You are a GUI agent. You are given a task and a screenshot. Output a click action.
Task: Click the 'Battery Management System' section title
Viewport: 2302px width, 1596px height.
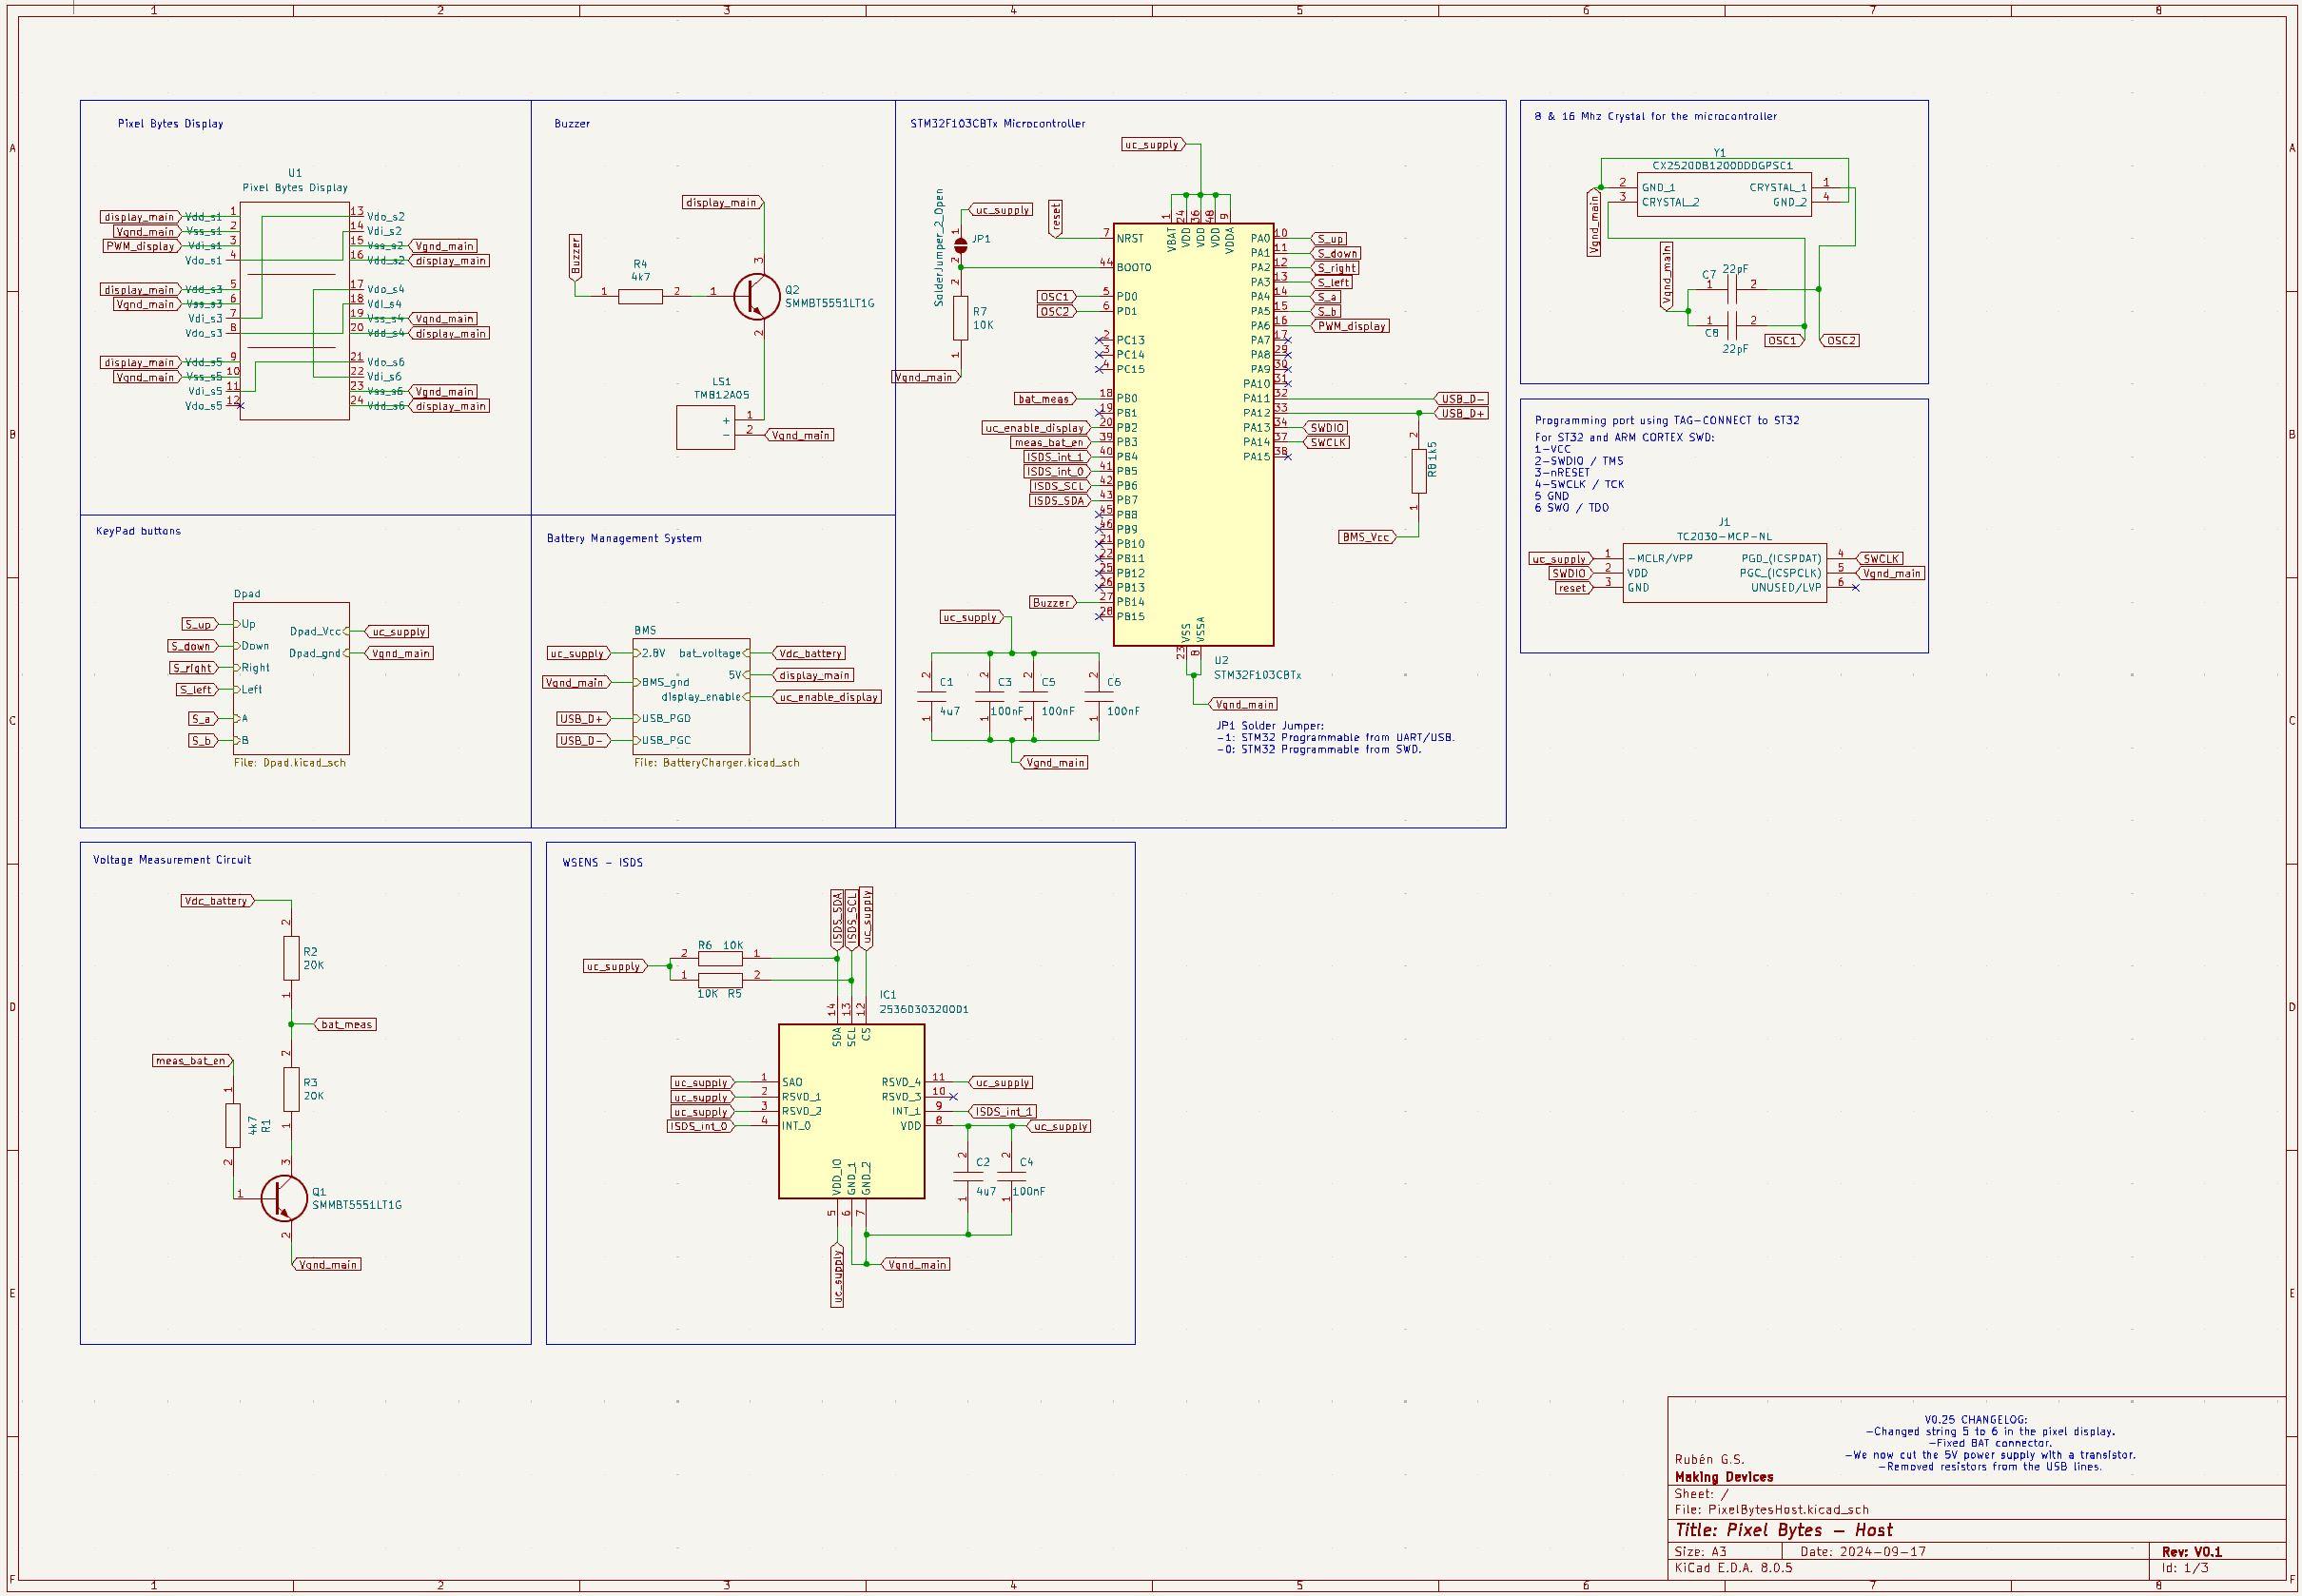[x=624, y=538]
